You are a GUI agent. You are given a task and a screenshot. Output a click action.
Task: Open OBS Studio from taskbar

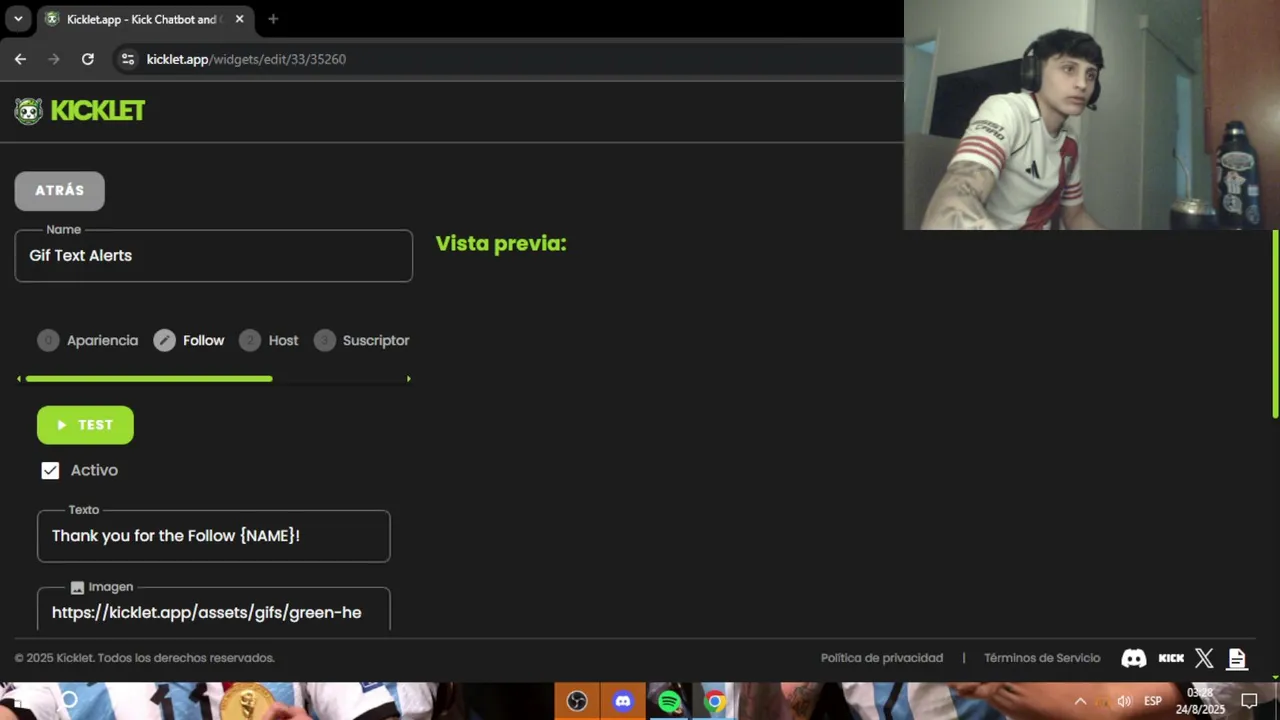point(577,701)
